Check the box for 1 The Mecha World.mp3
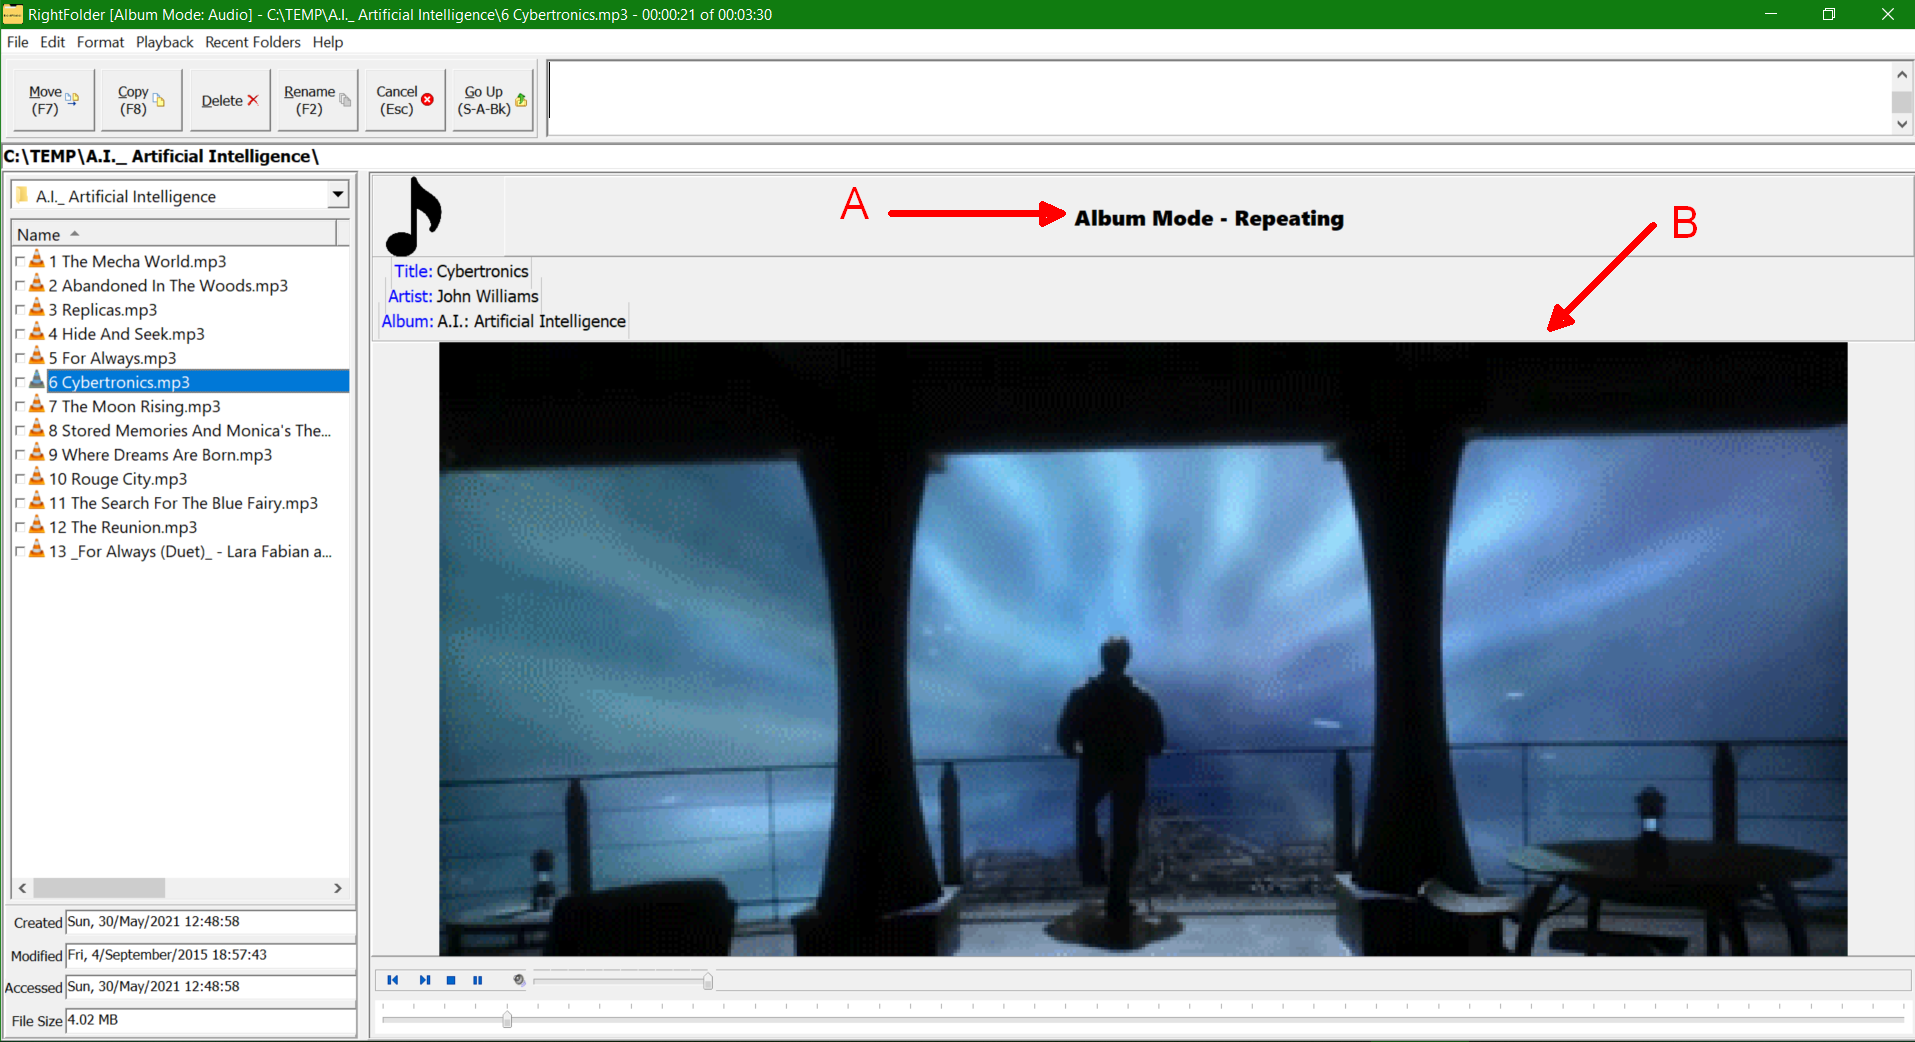Viewport: 1915px width, 1042px height. pyautogui.click(x=20, y=262)
